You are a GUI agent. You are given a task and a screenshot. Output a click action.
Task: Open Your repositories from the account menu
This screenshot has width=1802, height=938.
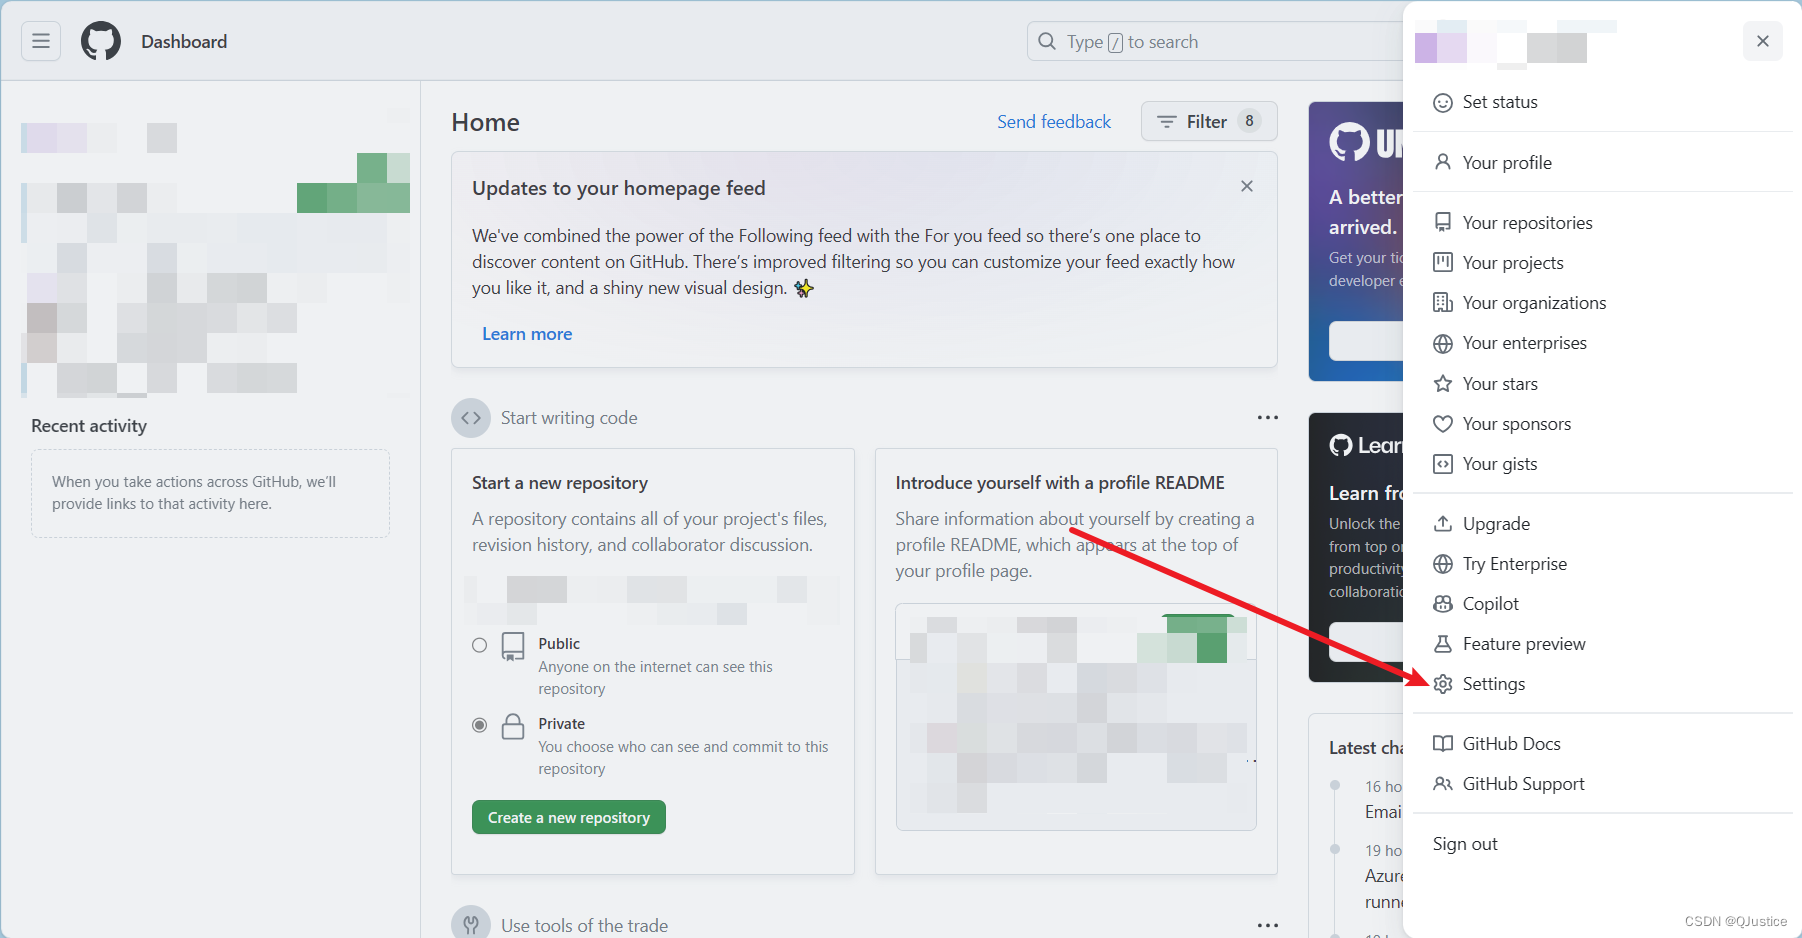coord(1527,222)
